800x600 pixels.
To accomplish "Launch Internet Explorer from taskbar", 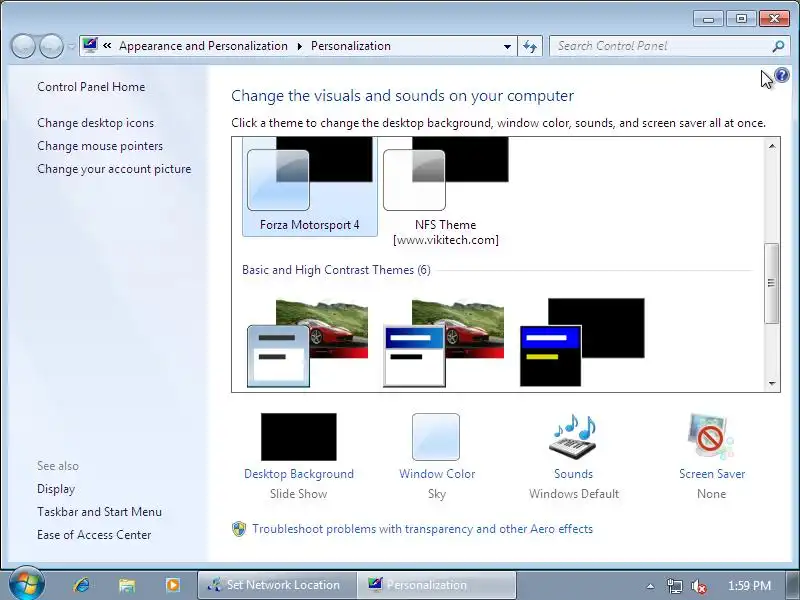I will pyautogui.click(x=81, y=585).
